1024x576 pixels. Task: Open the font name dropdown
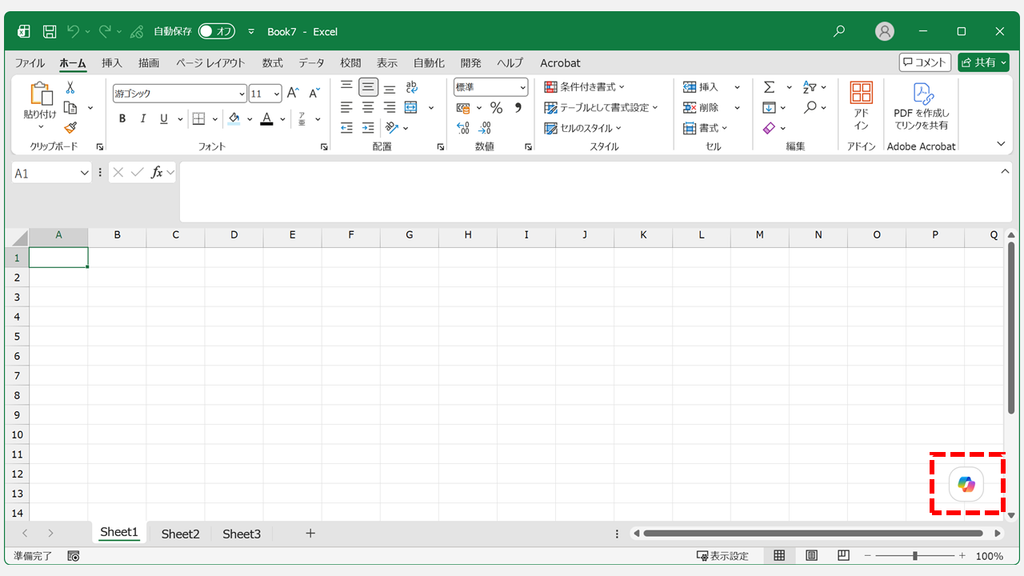coord(242,94)
